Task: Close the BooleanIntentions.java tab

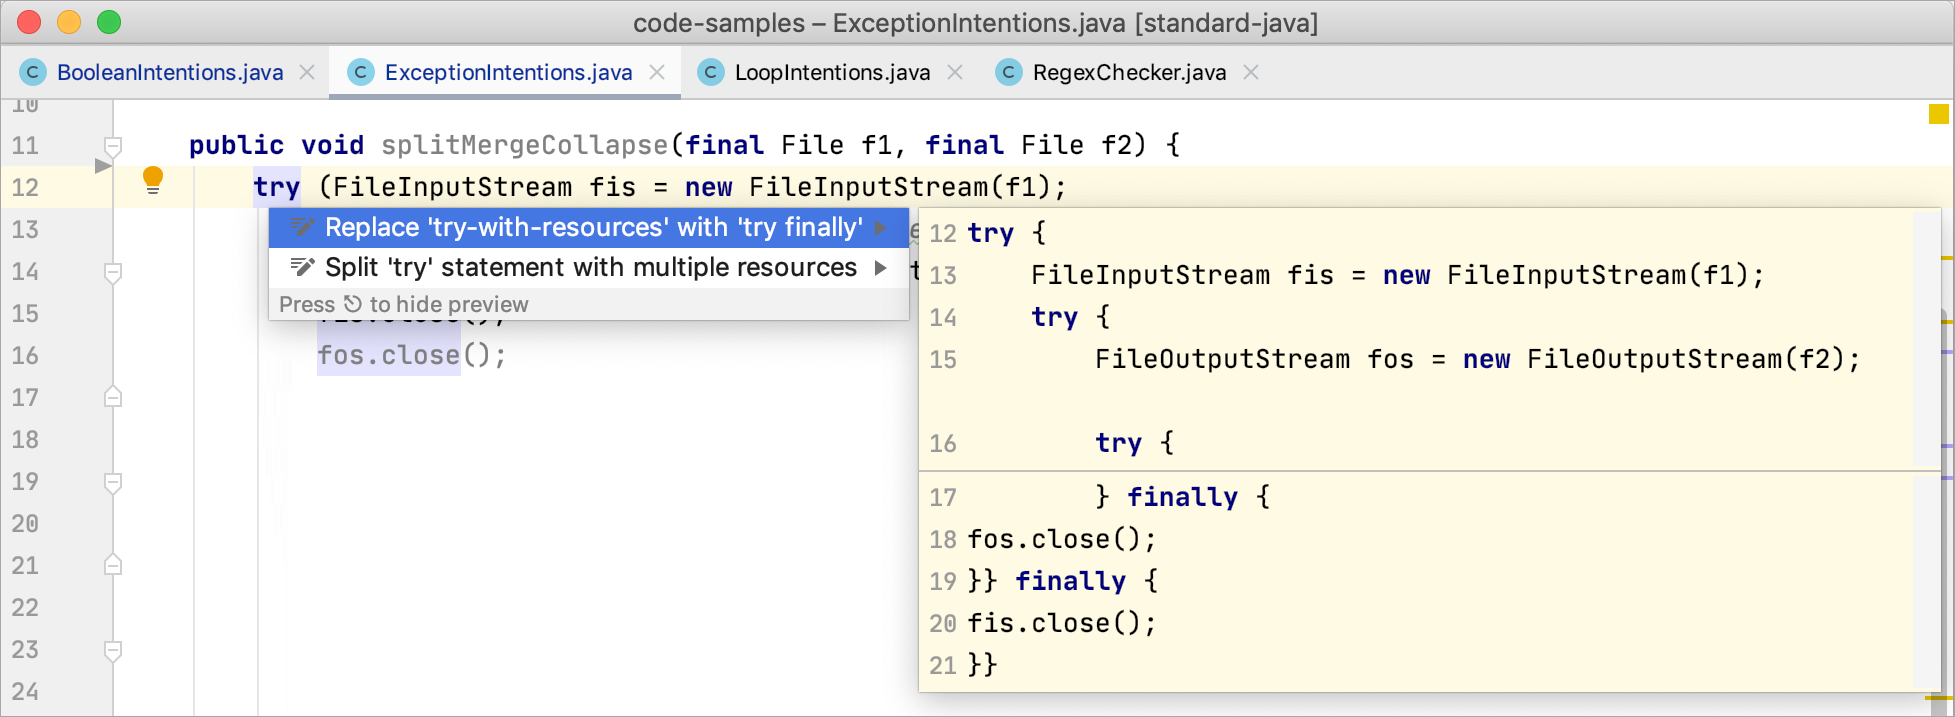Action: coord(307,73)
